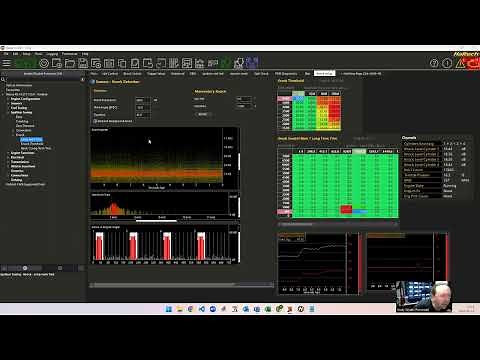Open File Explorer from the taskbar
The image size is (480, 360).
click(180, 309)
